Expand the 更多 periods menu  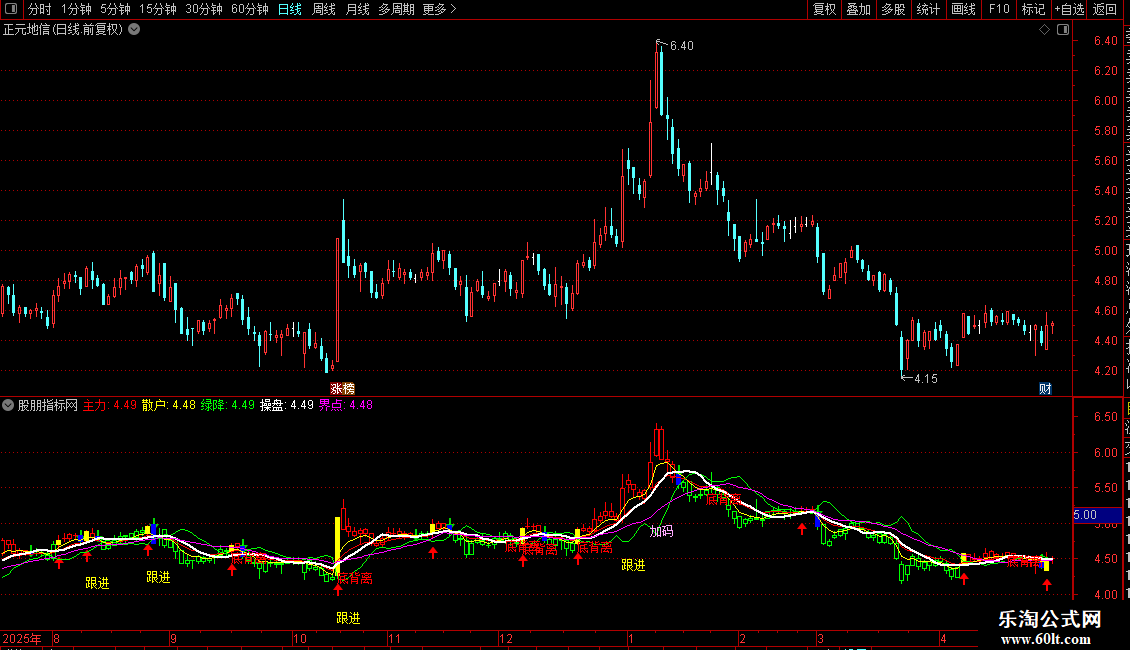[439, 9]
